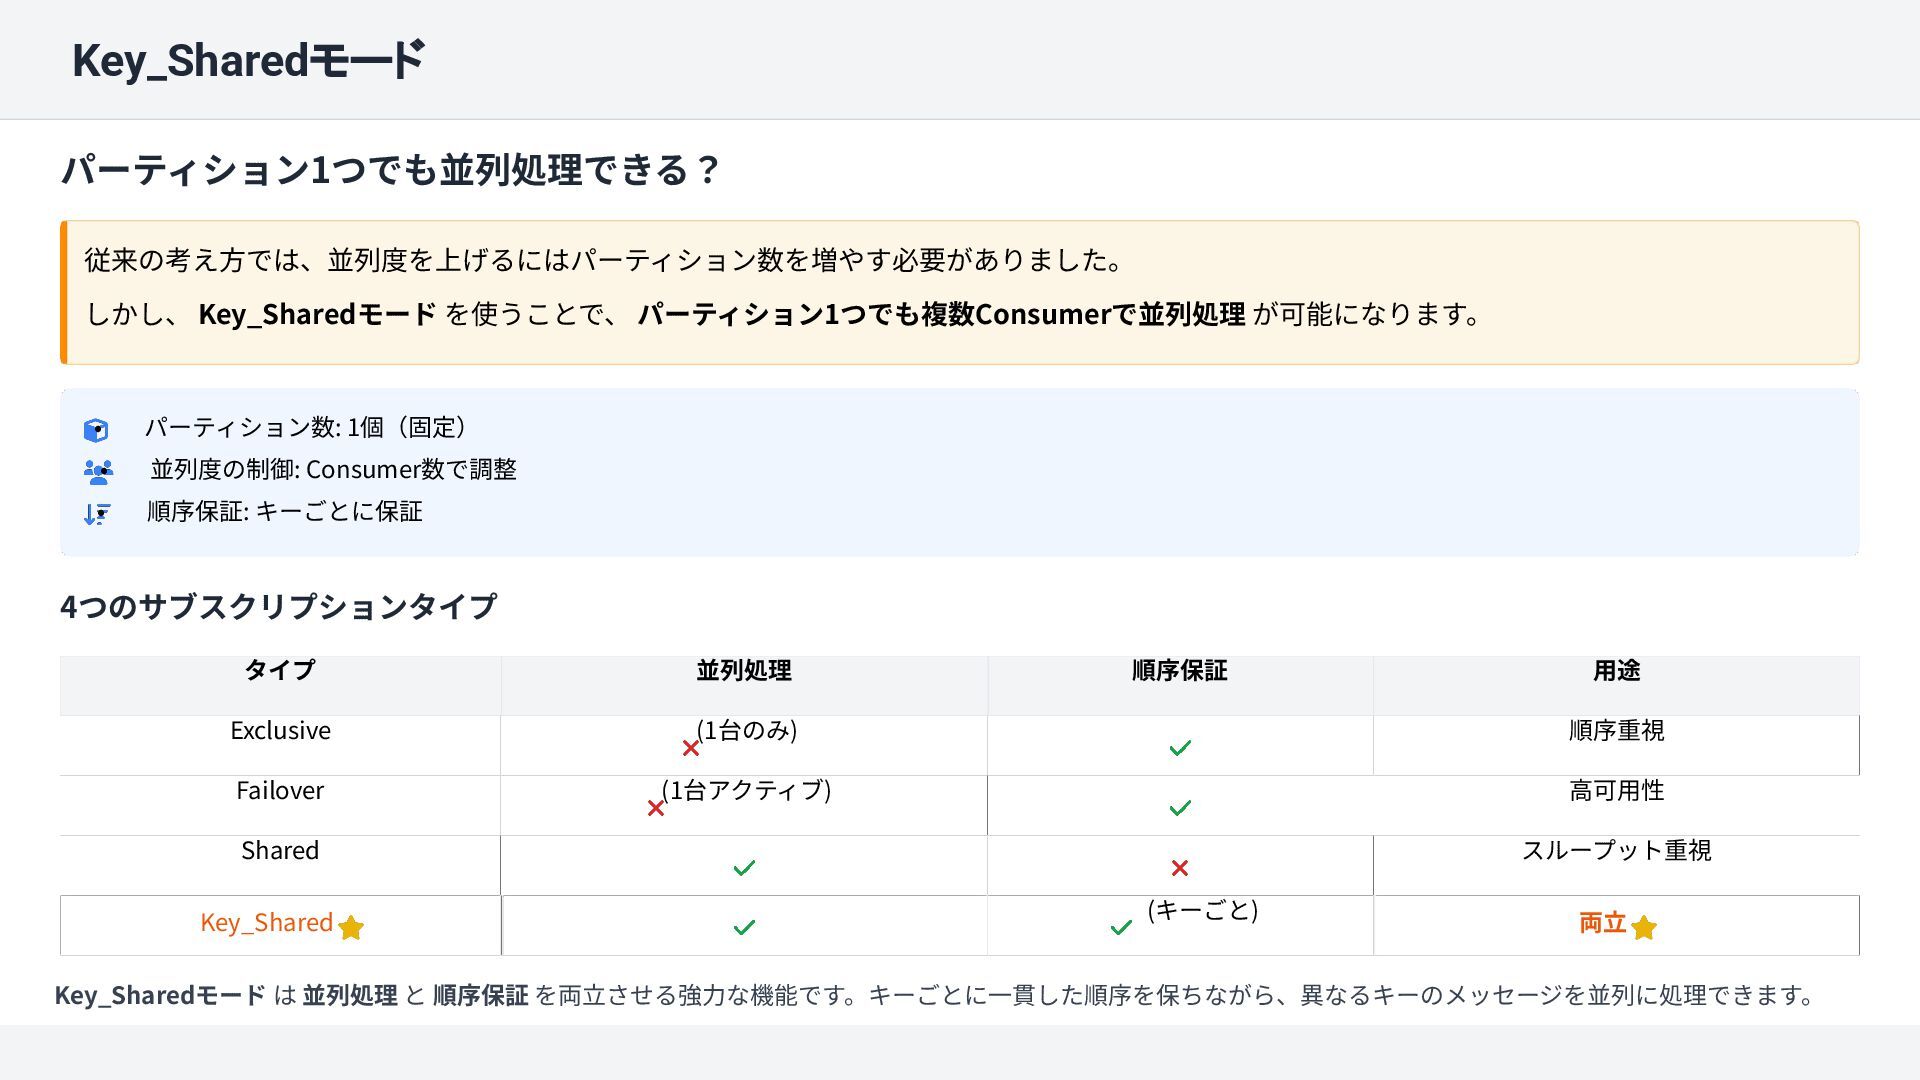Click the タイプ column header

(280, 670)
